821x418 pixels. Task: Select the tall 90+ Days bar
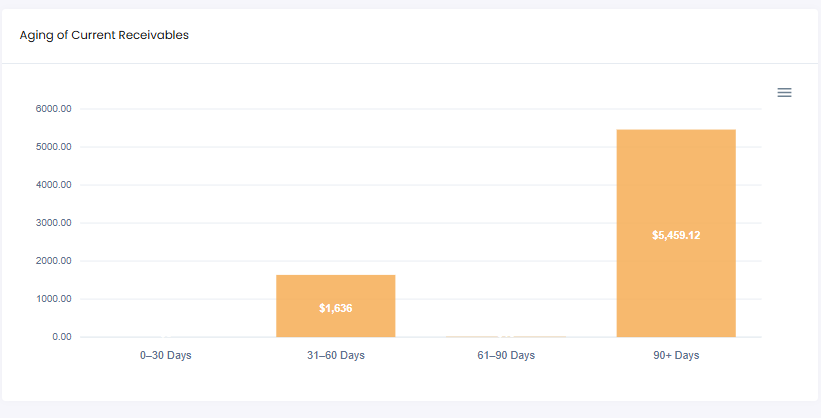tap(675, 180)
